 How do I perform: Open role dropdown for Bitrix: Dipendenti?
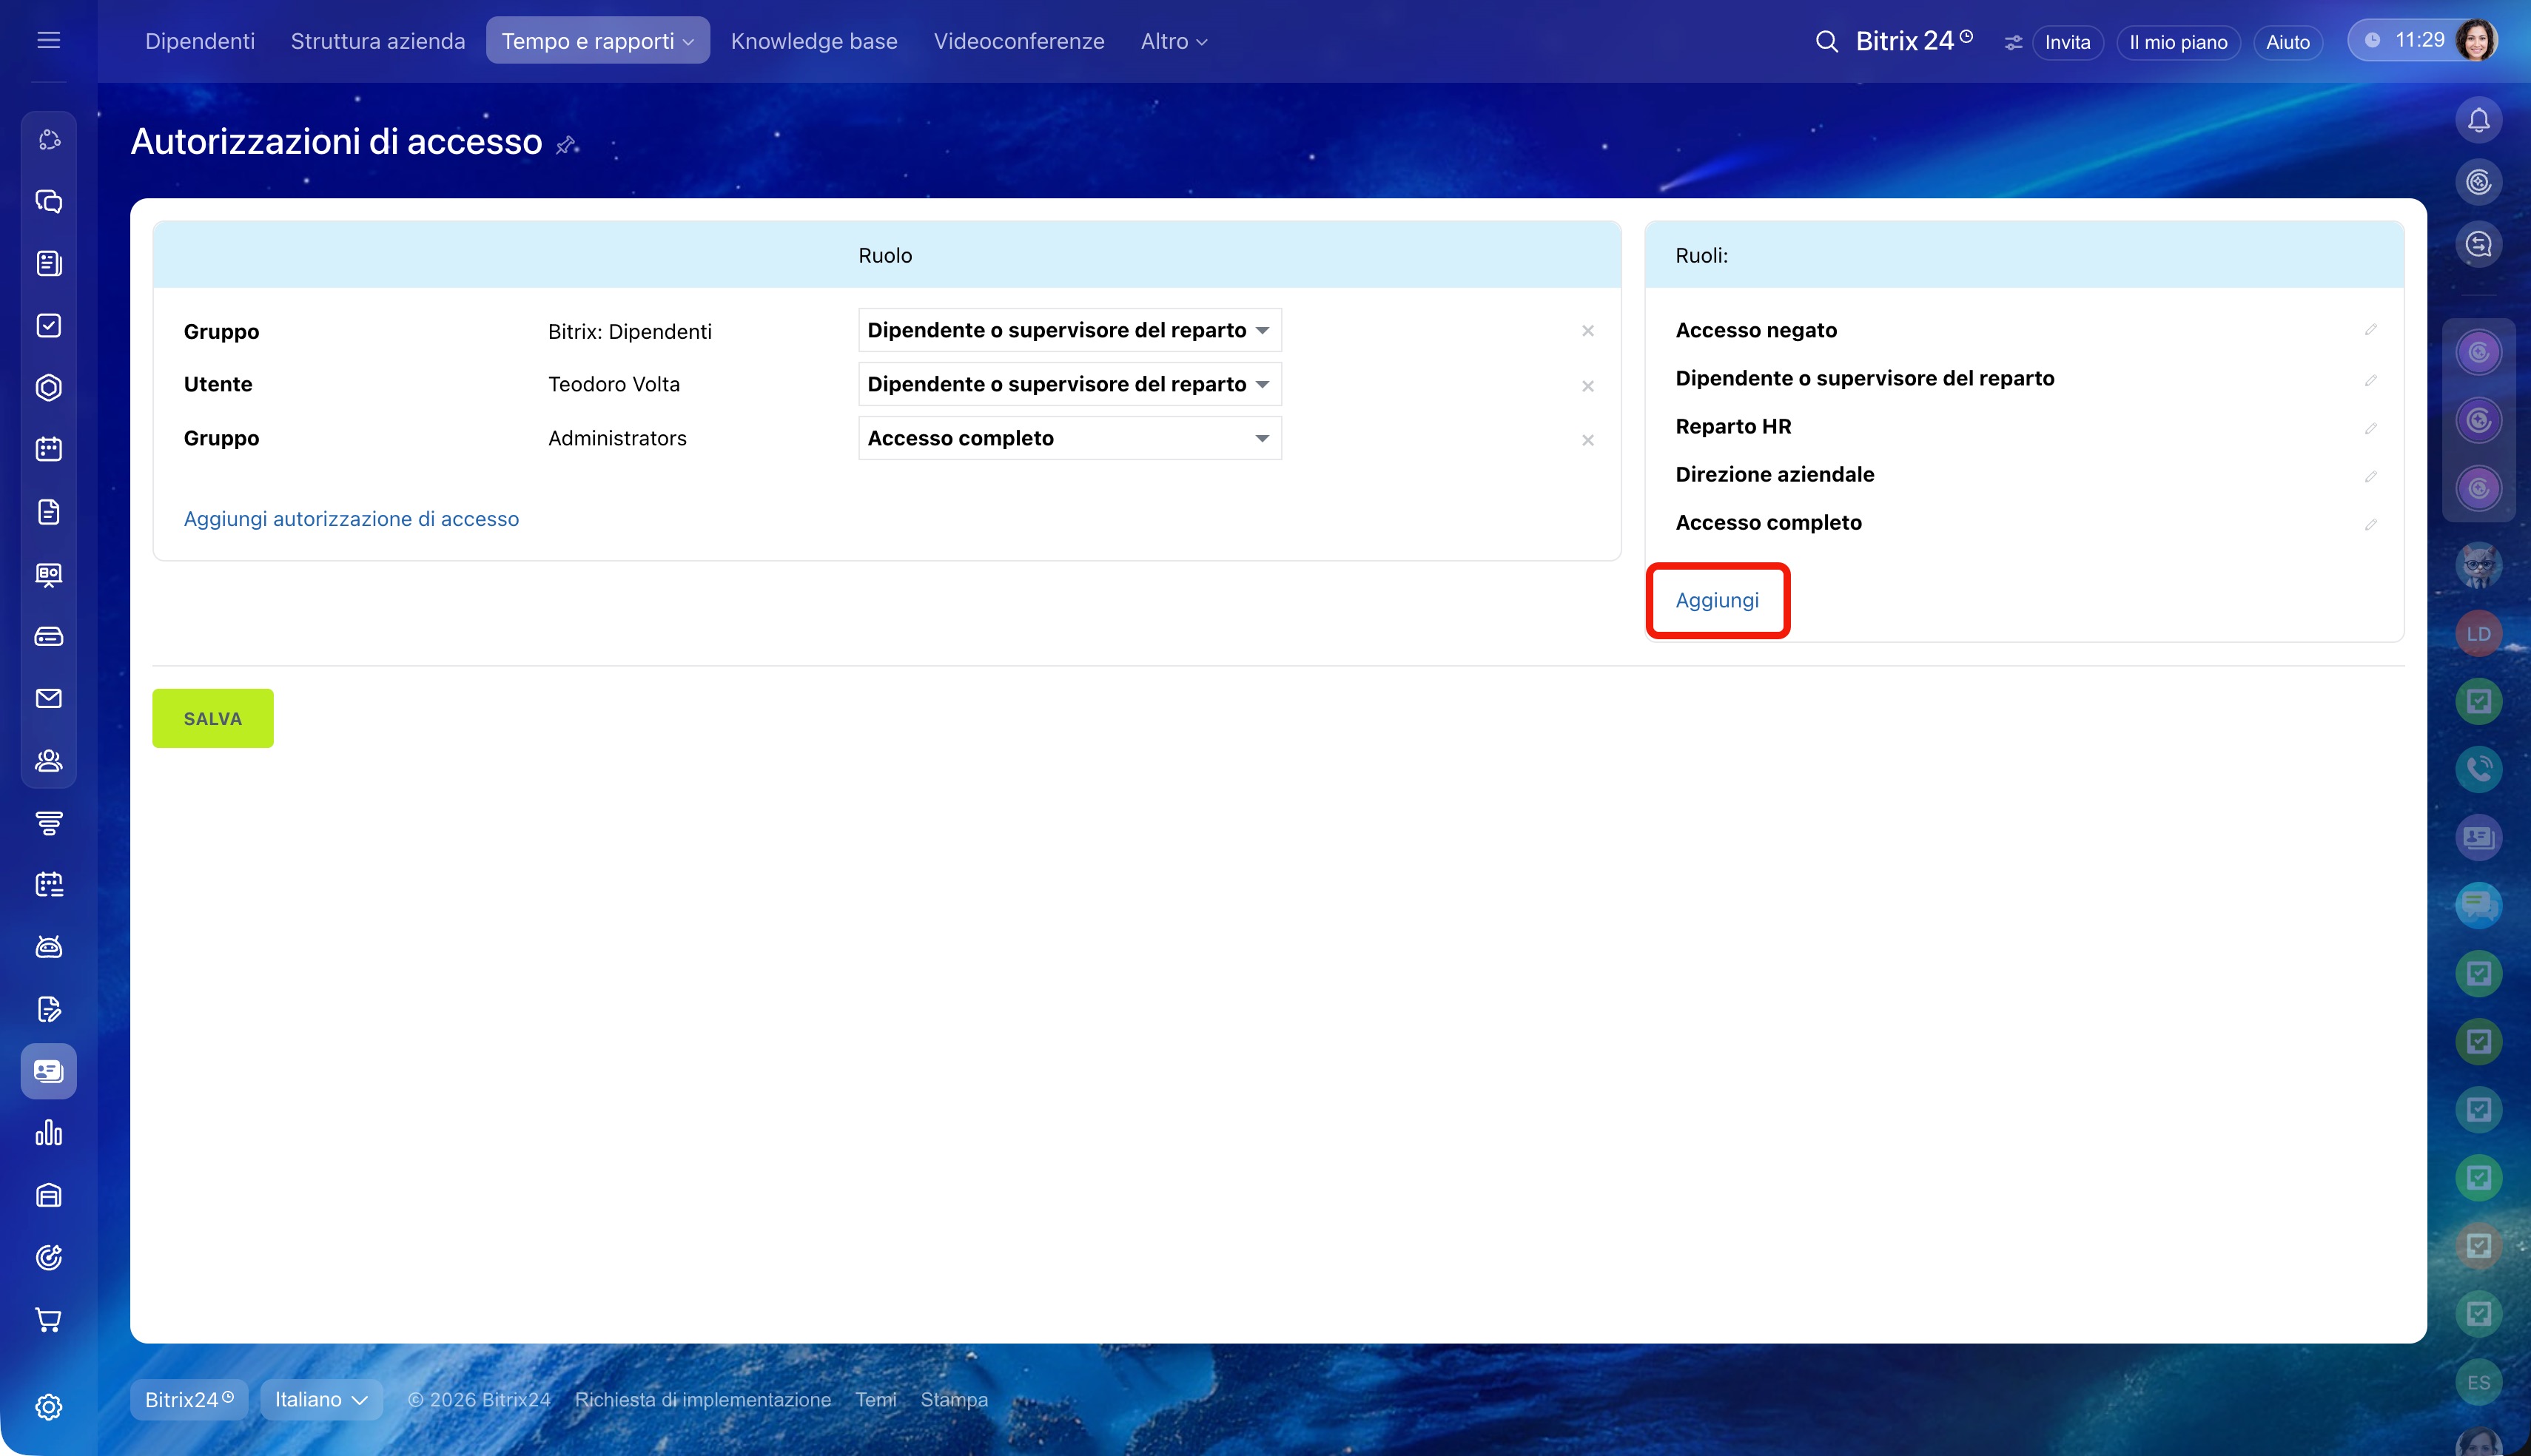[x=1069, y=330]
